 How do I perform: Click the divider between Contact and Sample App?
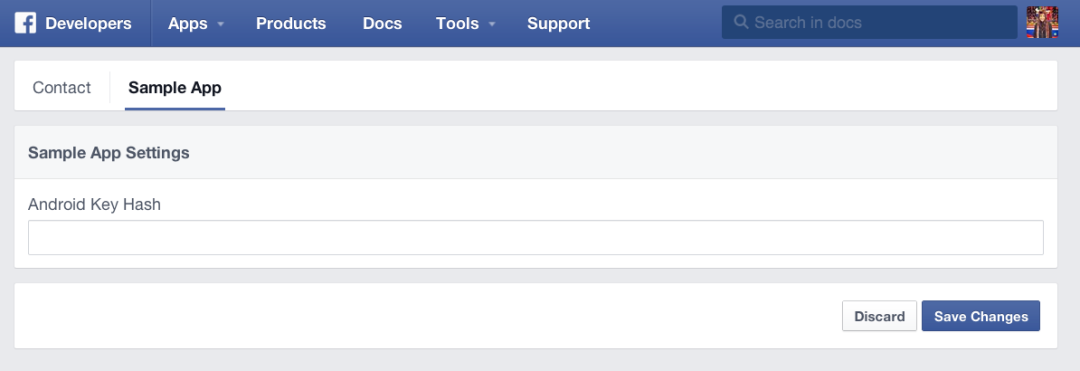pos(110,87)
